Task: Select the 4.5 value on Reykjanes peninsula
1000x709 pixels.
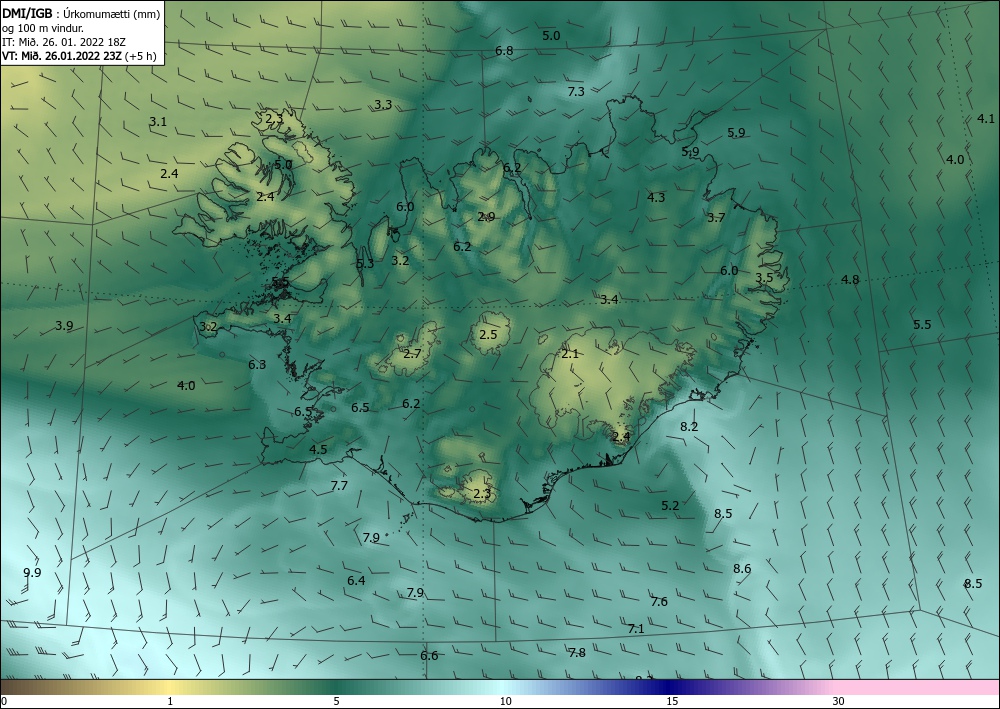Action: pos(318,449)
